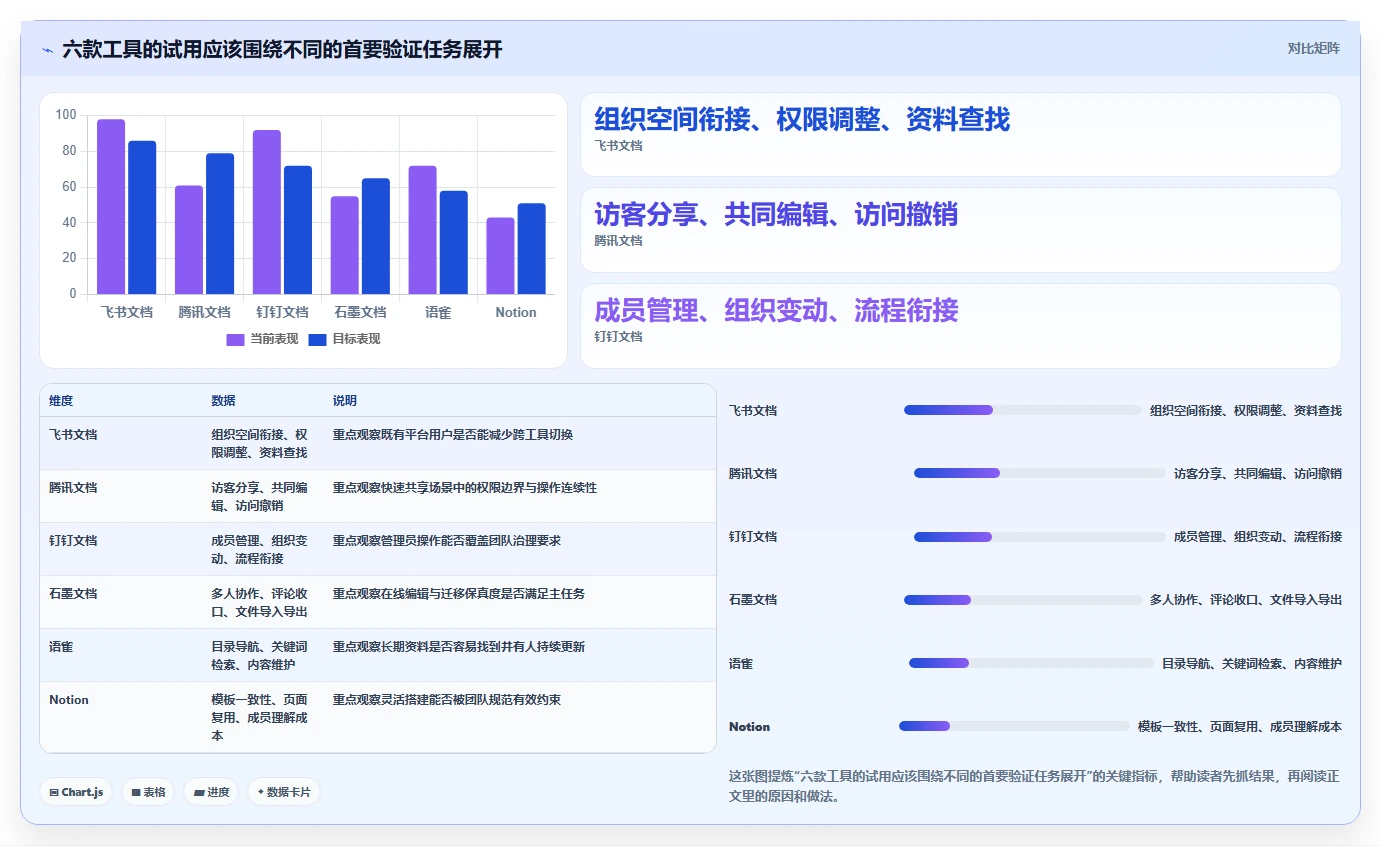
Task: Click the blue 目标表现 bar for 腾讯文档
Action: click(220, 224)
